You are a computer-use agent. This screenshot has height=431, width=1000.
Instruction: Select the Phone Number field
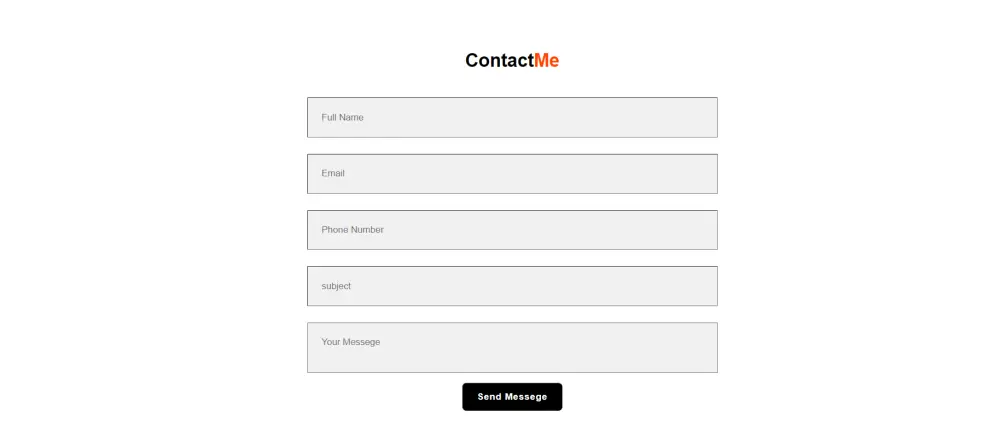[x=512, y=230]
